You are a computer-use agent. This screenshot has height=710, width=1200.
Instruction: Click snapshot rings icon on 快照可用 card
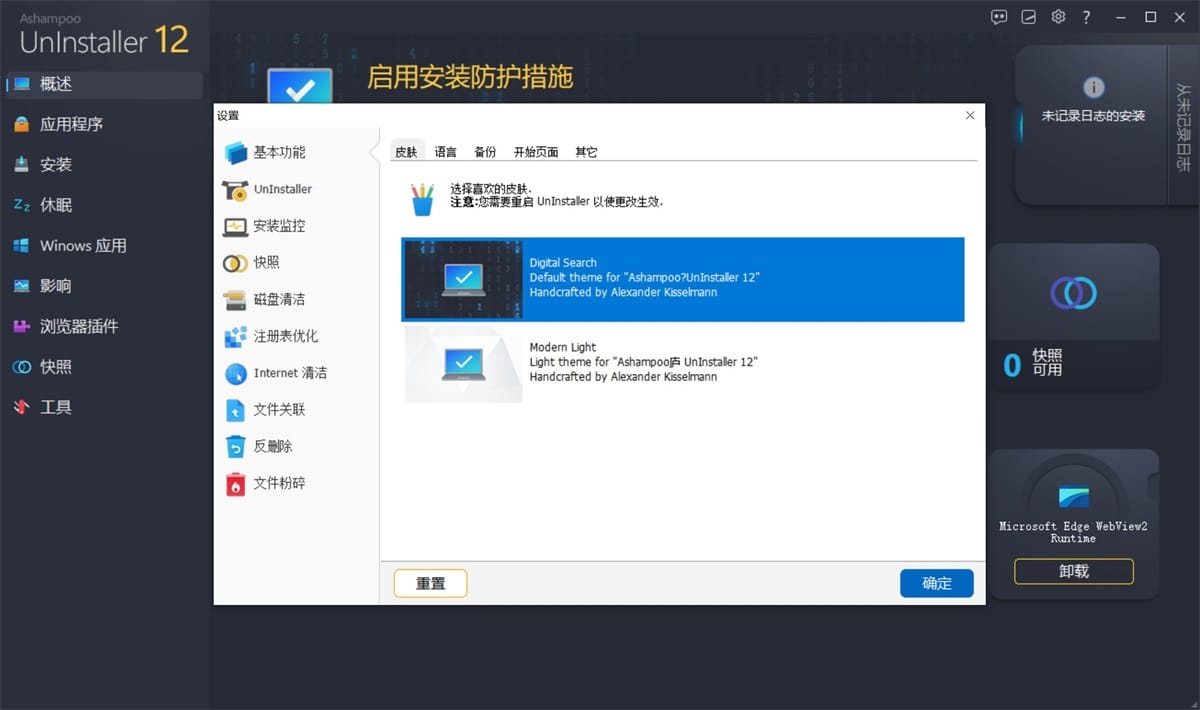point(1073,293)
